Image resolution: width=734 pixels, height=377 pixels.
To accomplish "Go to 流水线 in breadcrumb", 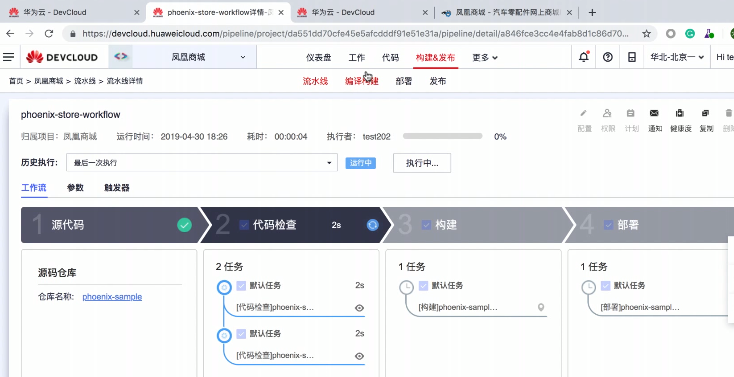I will coord(84,81).
